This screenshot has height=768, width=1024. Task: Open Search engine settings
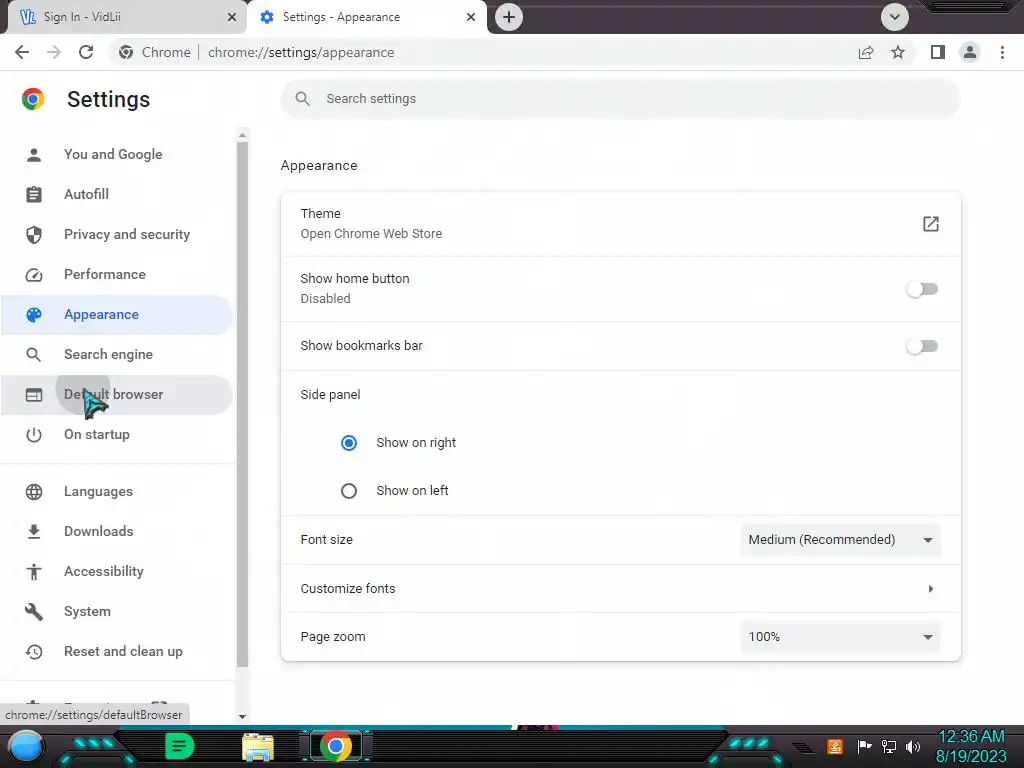pos(117,355)
